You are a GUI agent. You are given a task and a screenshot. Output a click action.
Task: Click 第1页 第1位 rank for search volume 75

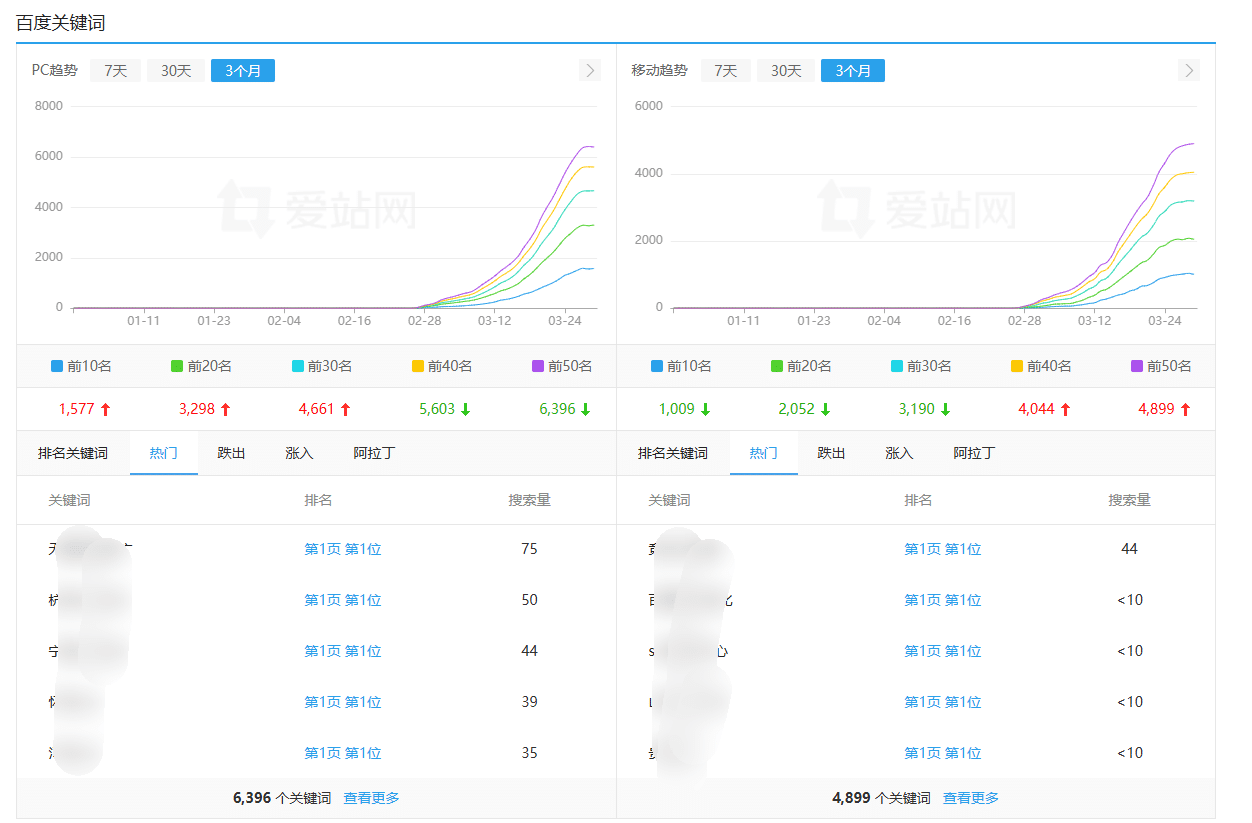pyautogui.click(x=343, y=549)
